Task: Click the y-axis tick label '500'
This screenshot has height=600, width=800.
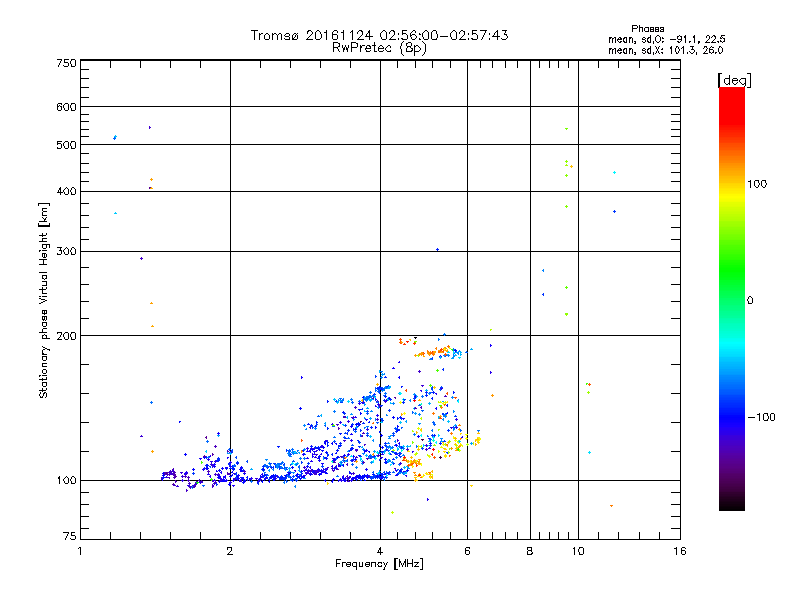Action: (x=66, y=145)
